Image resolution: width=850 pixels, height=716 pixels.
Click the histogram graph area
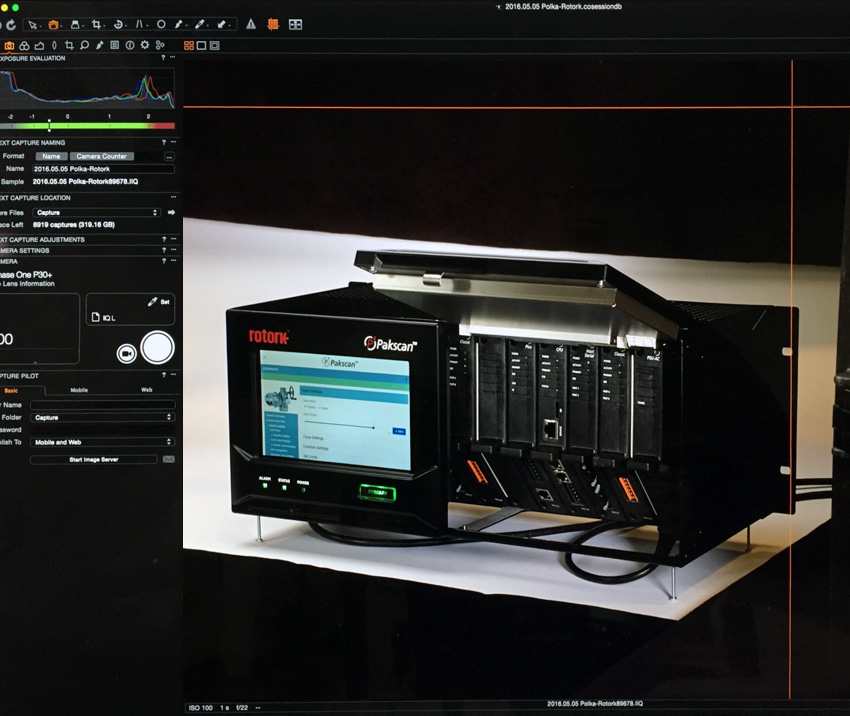click(x=87, y=88)
